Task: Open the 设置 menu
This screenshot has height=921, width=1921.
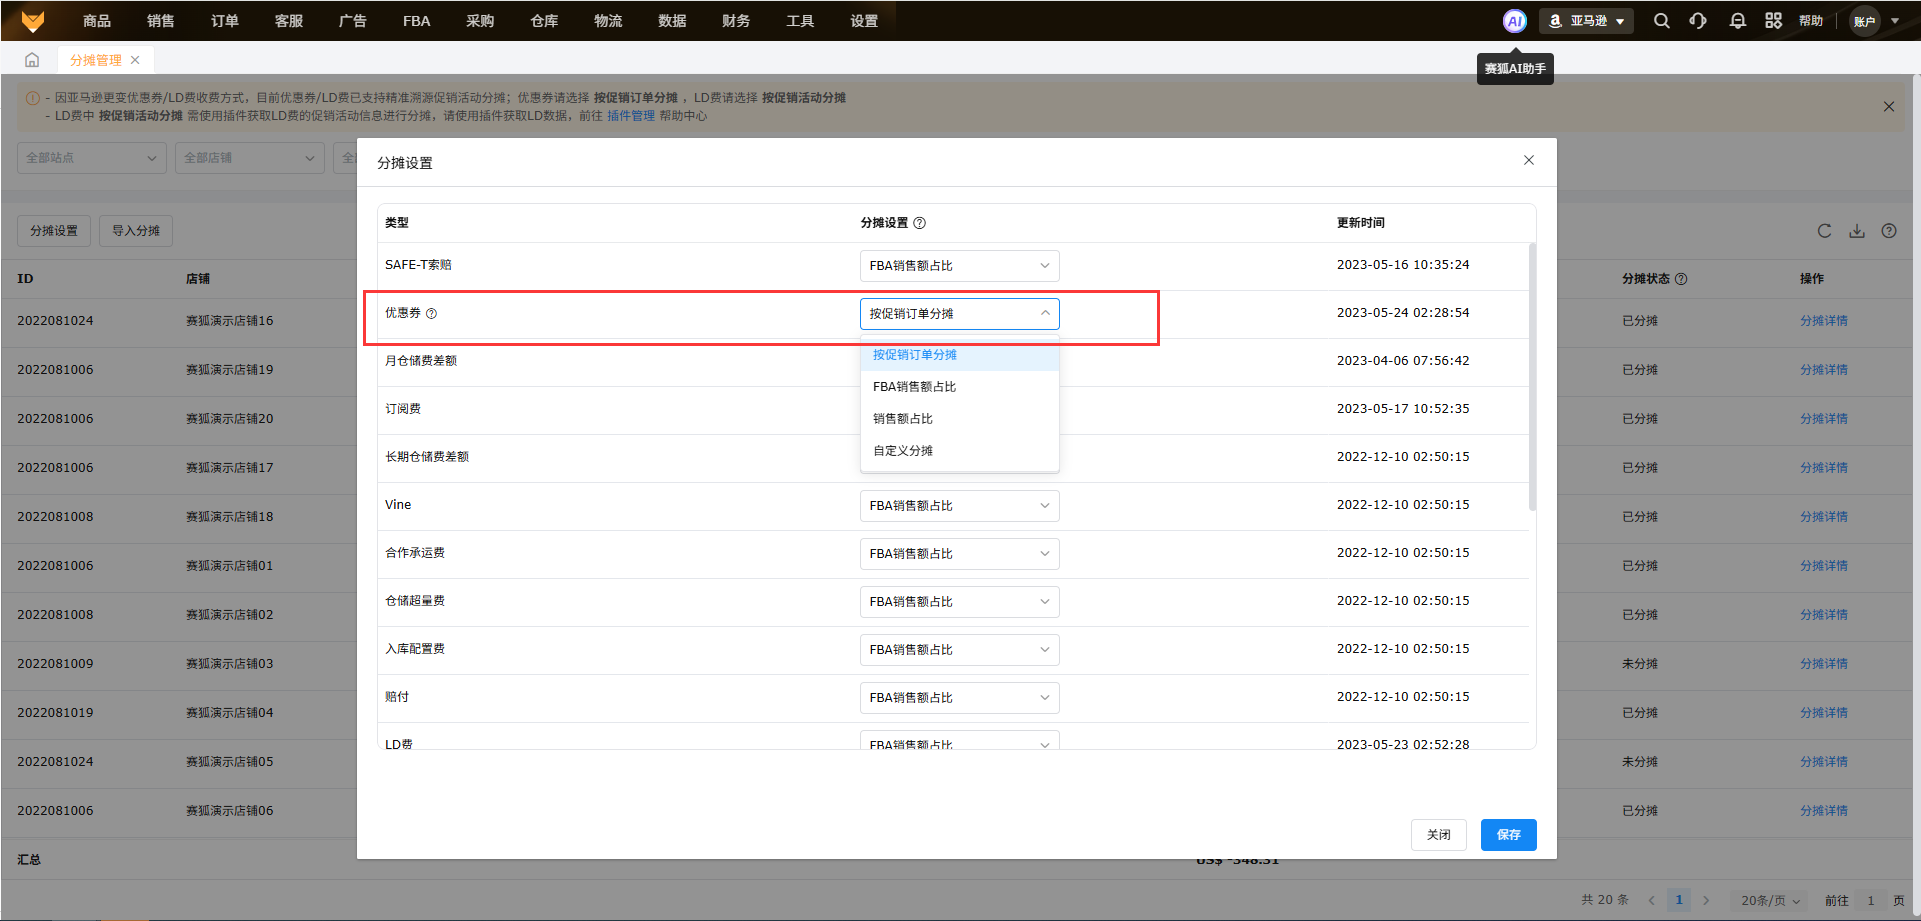Action: (864, 21)
